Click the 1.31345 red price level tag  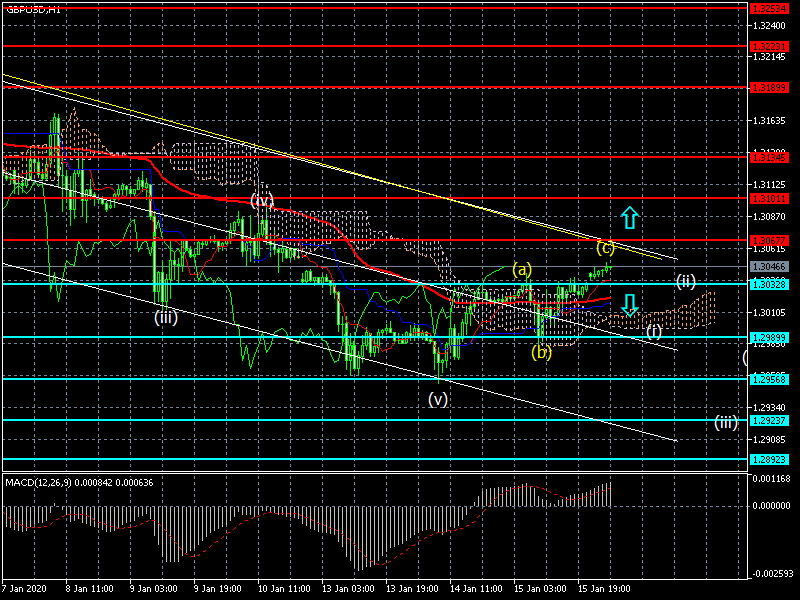point(769,158)
